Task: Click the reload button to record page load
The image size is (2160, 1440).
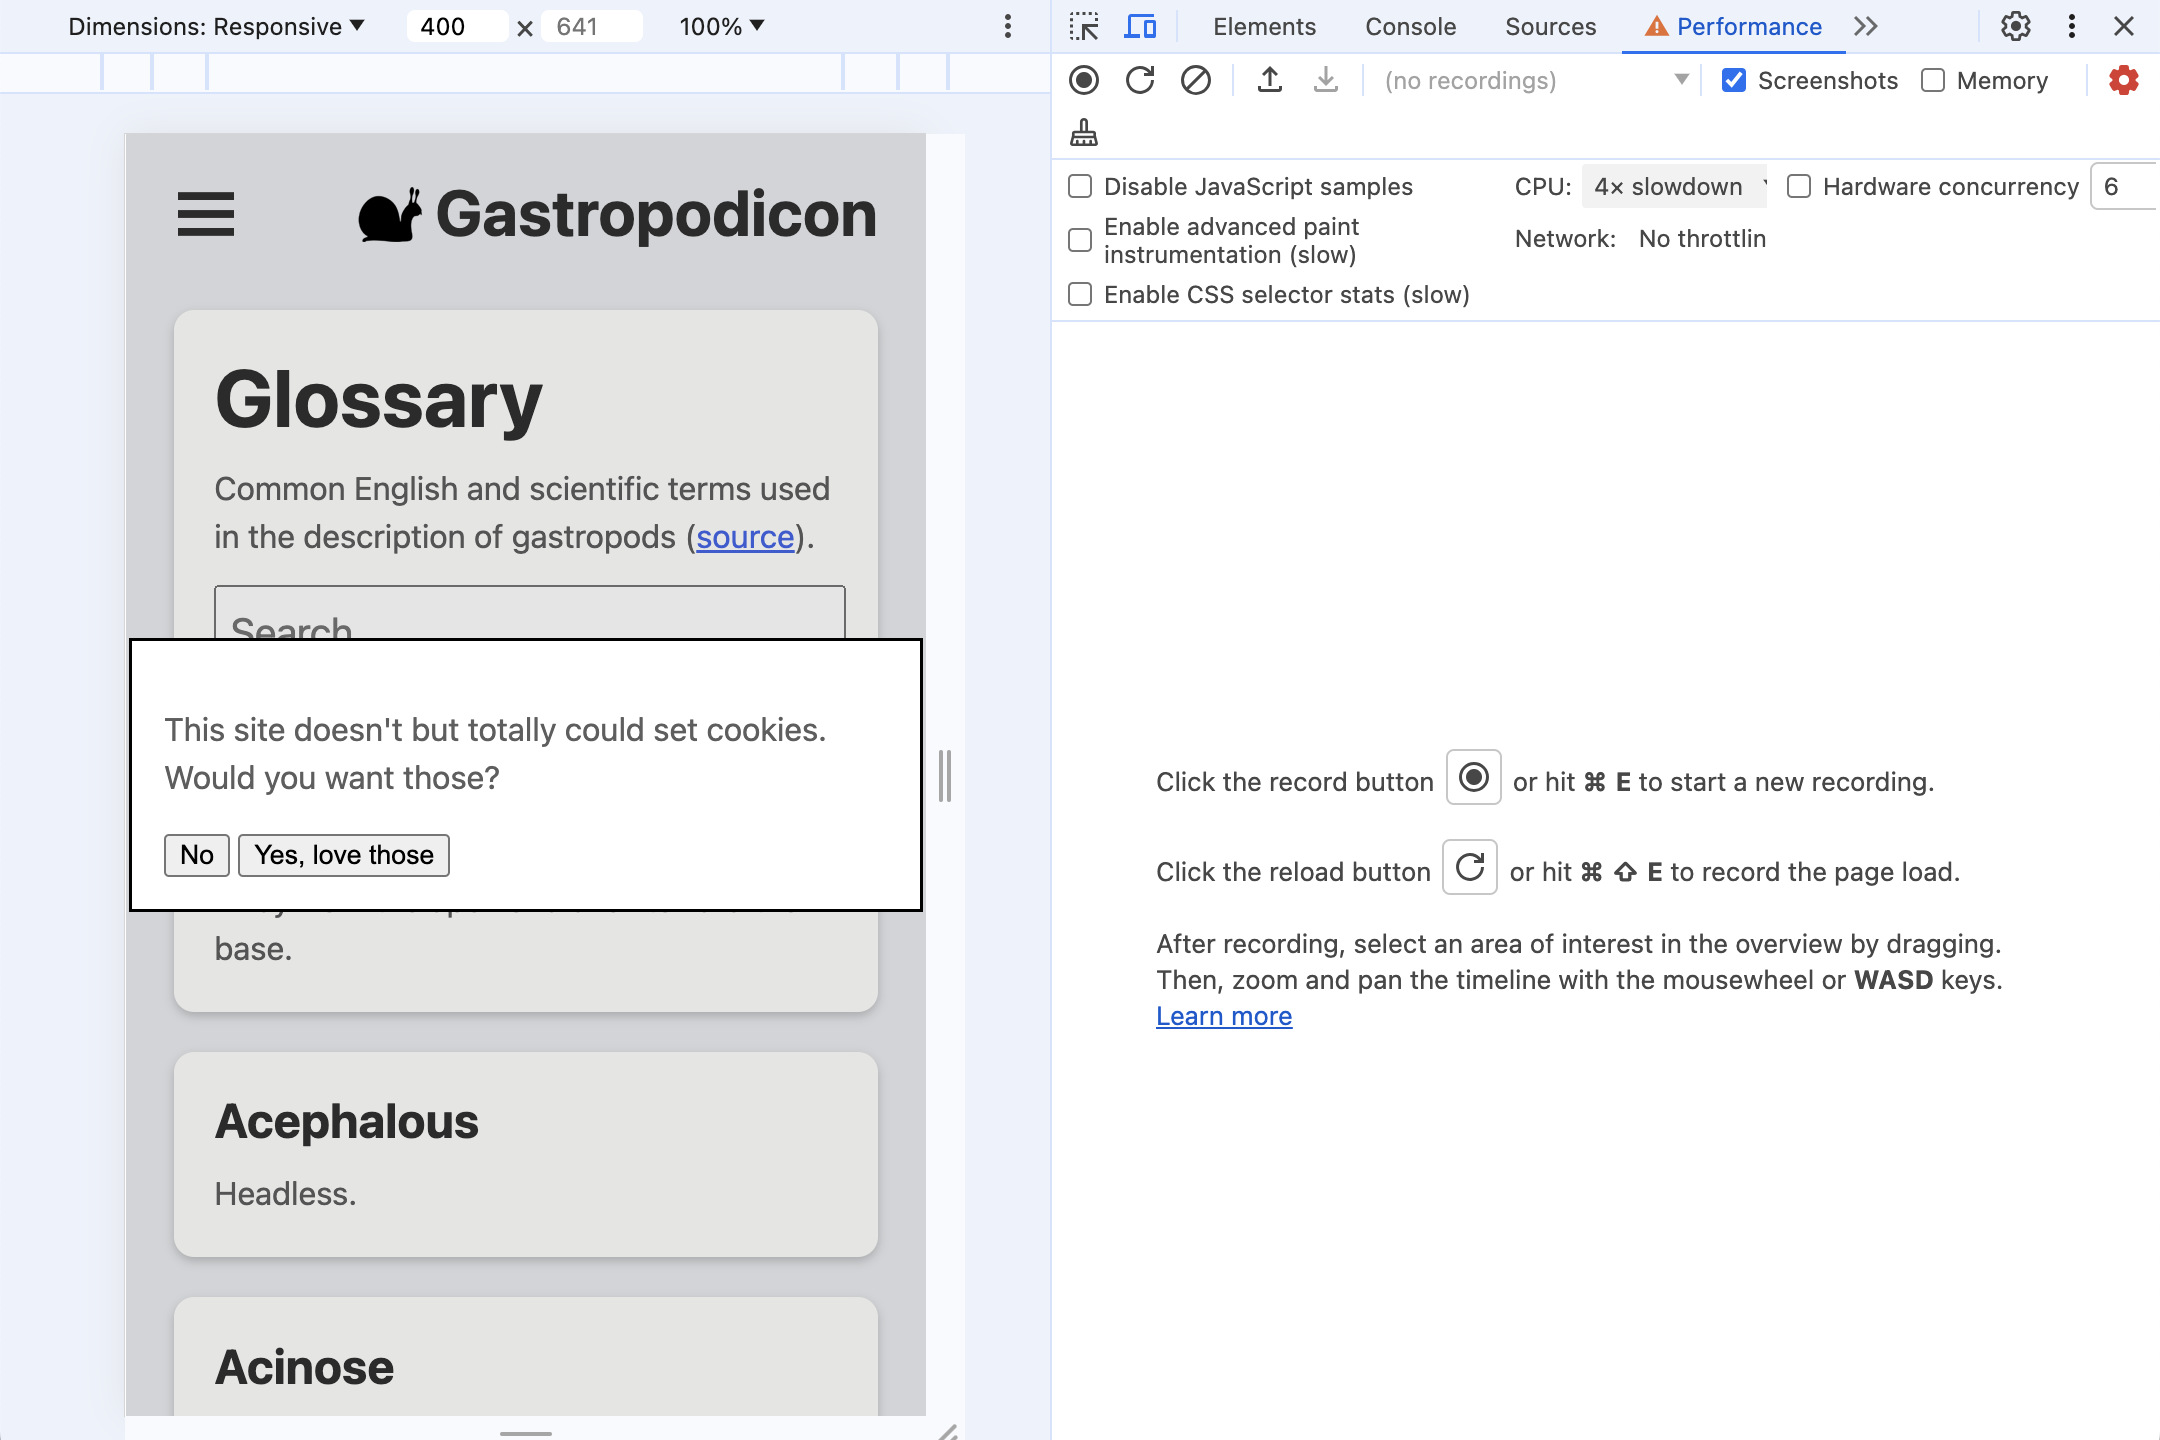Action: pyautogui.click(x=1141, y=80)
